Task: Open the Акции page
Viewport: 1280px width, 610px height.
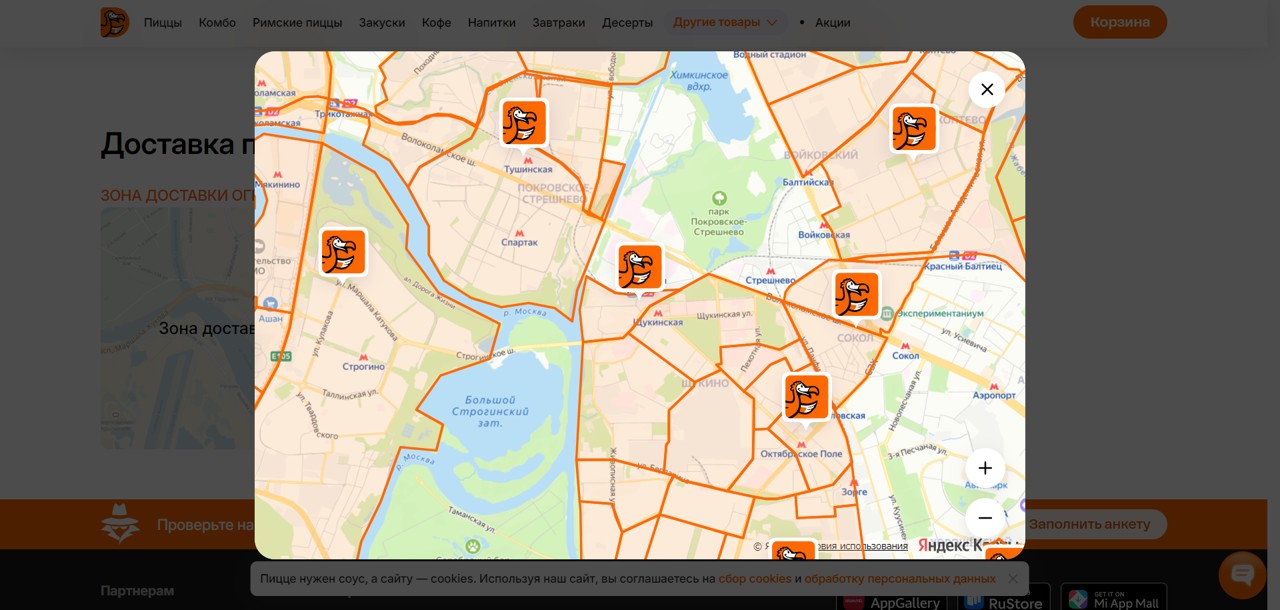Action: point(833,22)
